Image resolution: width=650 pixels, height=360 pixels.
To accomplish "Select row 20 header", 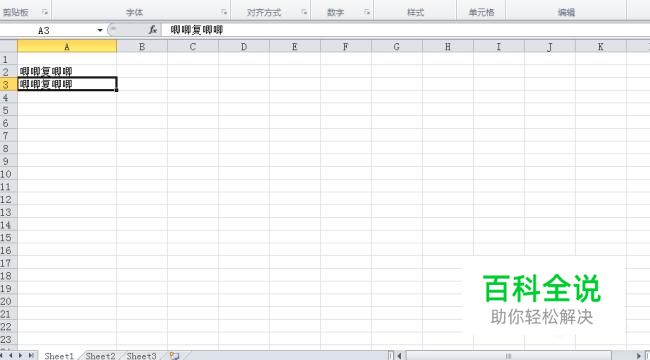I will point(8,301).
